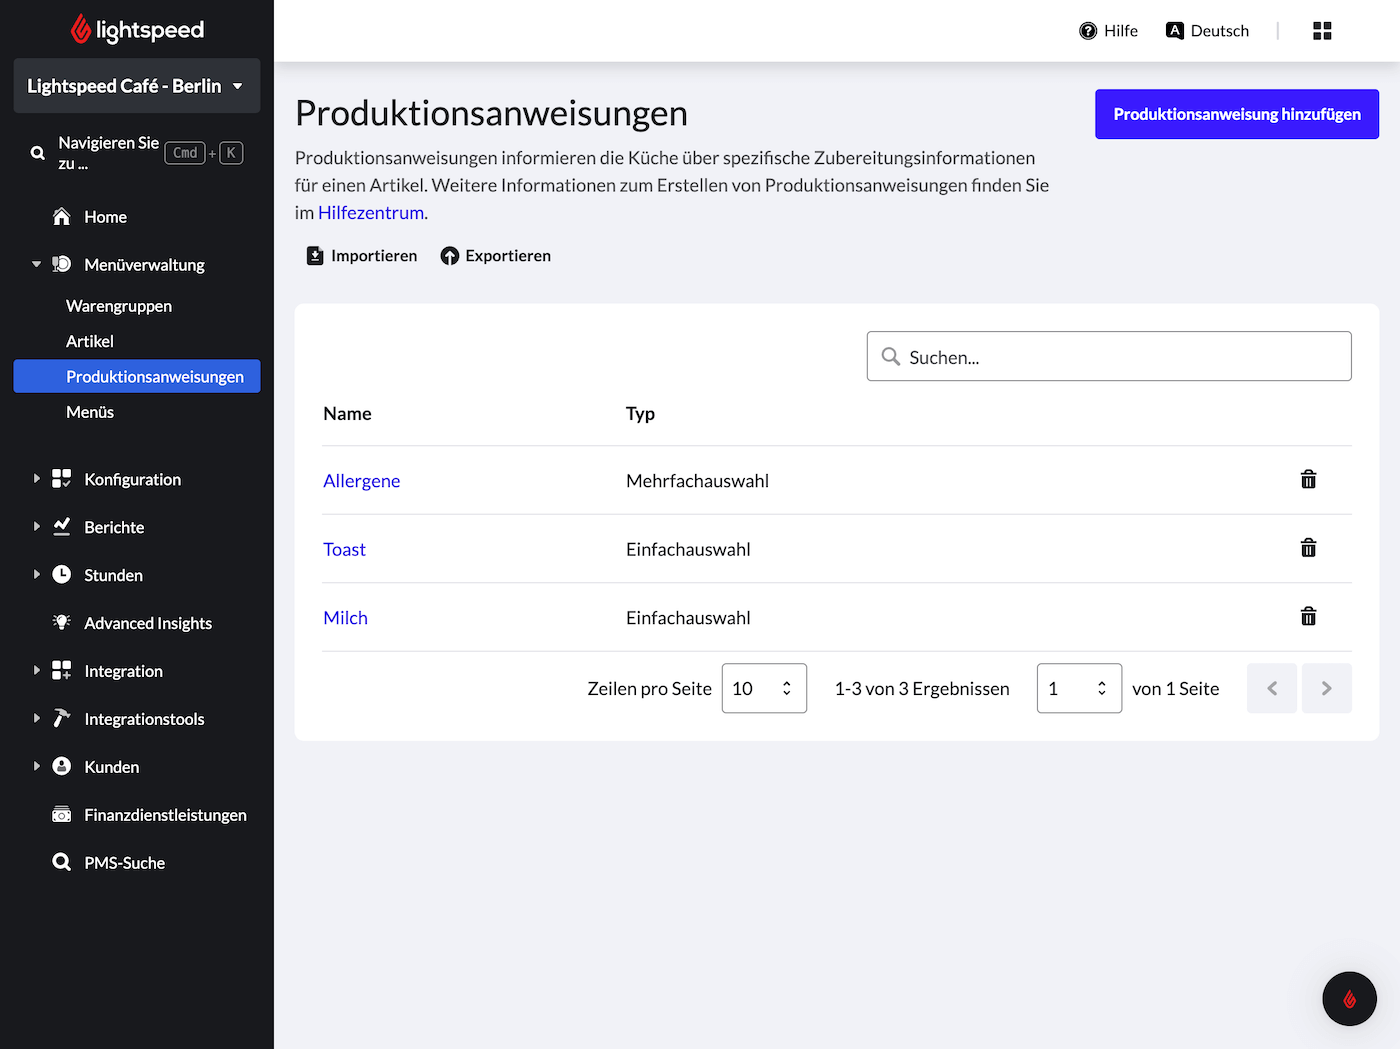The height and width of the screenshot is (1049, 1400).
Task: Click the Finanzdienstleistungen cash icon
Action: pyautogui.click(x=62, y=814)
